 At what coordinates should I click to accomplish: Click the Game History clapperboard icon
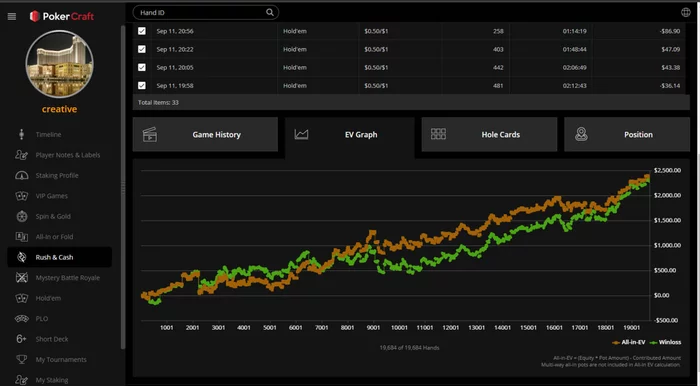point(150,134)
